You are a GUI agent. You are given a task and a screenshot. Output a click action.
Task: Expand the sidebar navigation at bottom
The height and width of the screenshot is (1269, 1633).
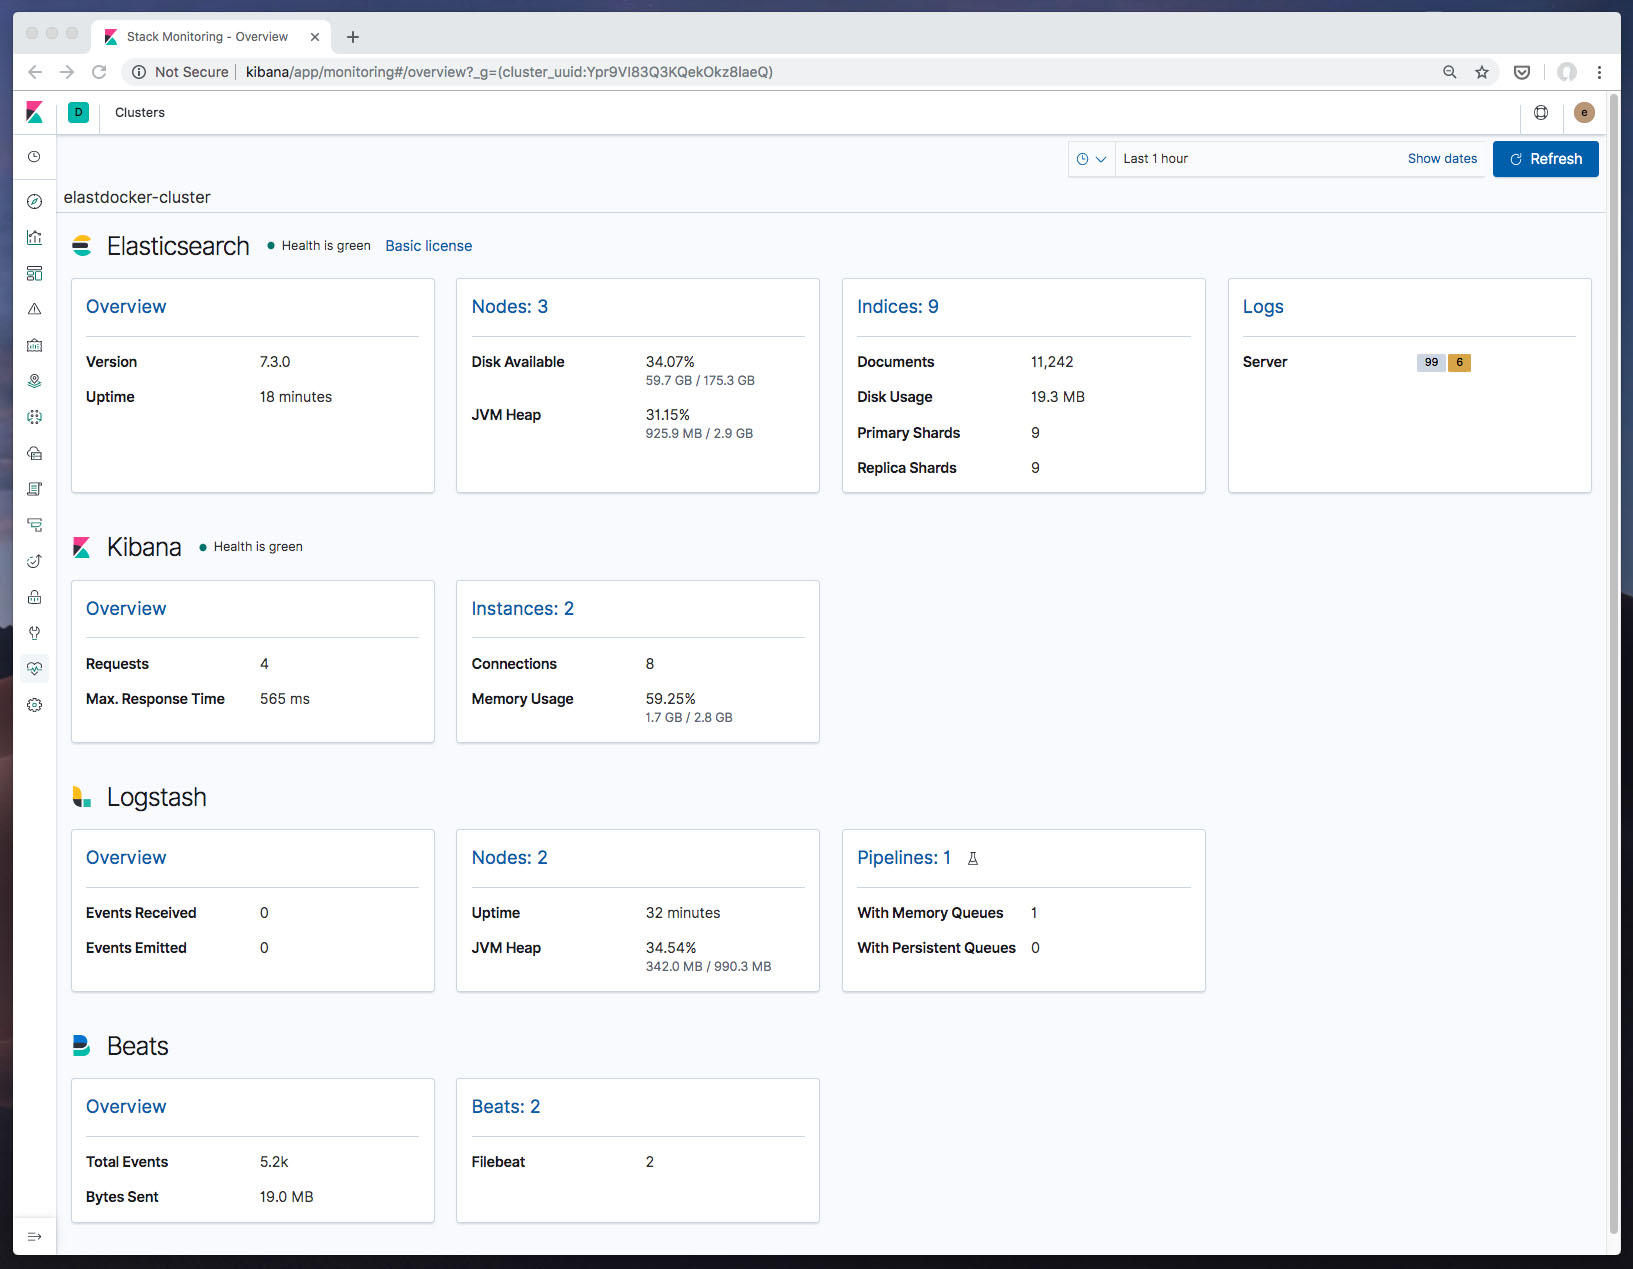(x=34, y=1237)
